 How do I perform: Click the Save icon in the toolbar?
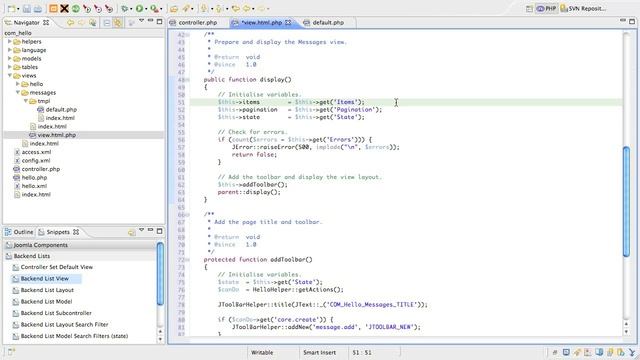pos(27,9)
